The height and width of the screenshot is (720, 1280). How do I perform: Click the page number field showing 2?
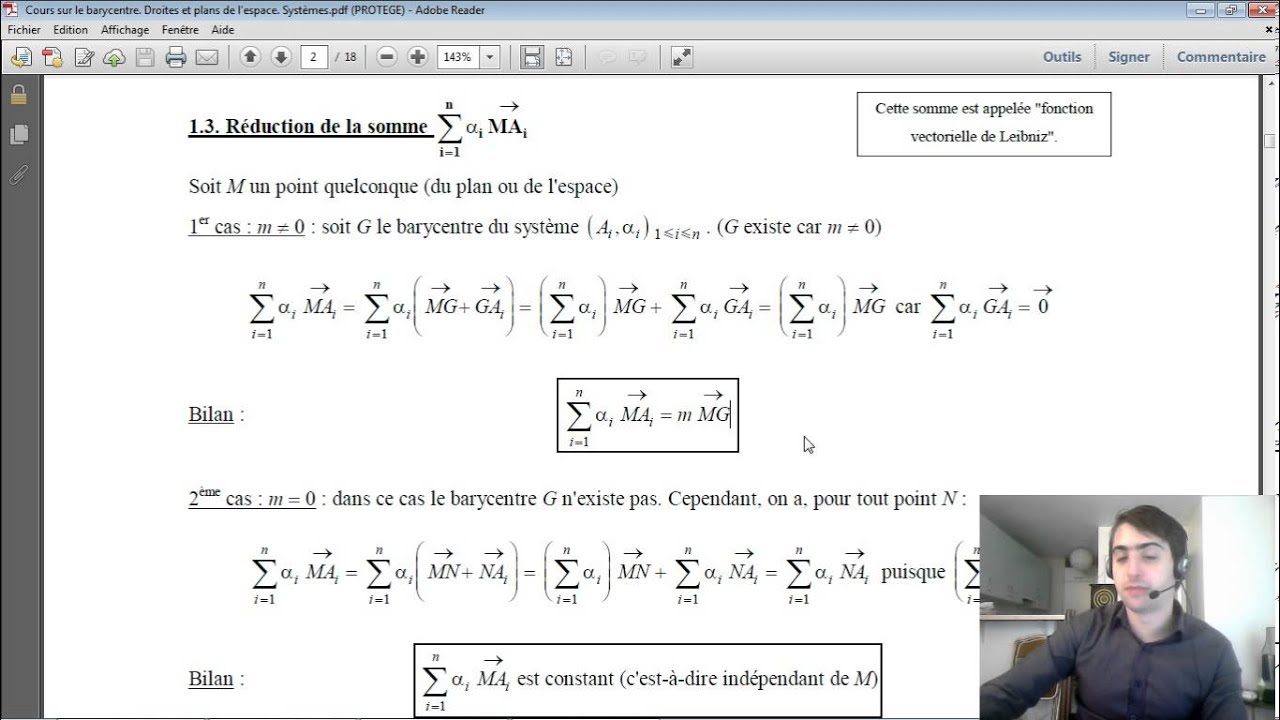314,57
